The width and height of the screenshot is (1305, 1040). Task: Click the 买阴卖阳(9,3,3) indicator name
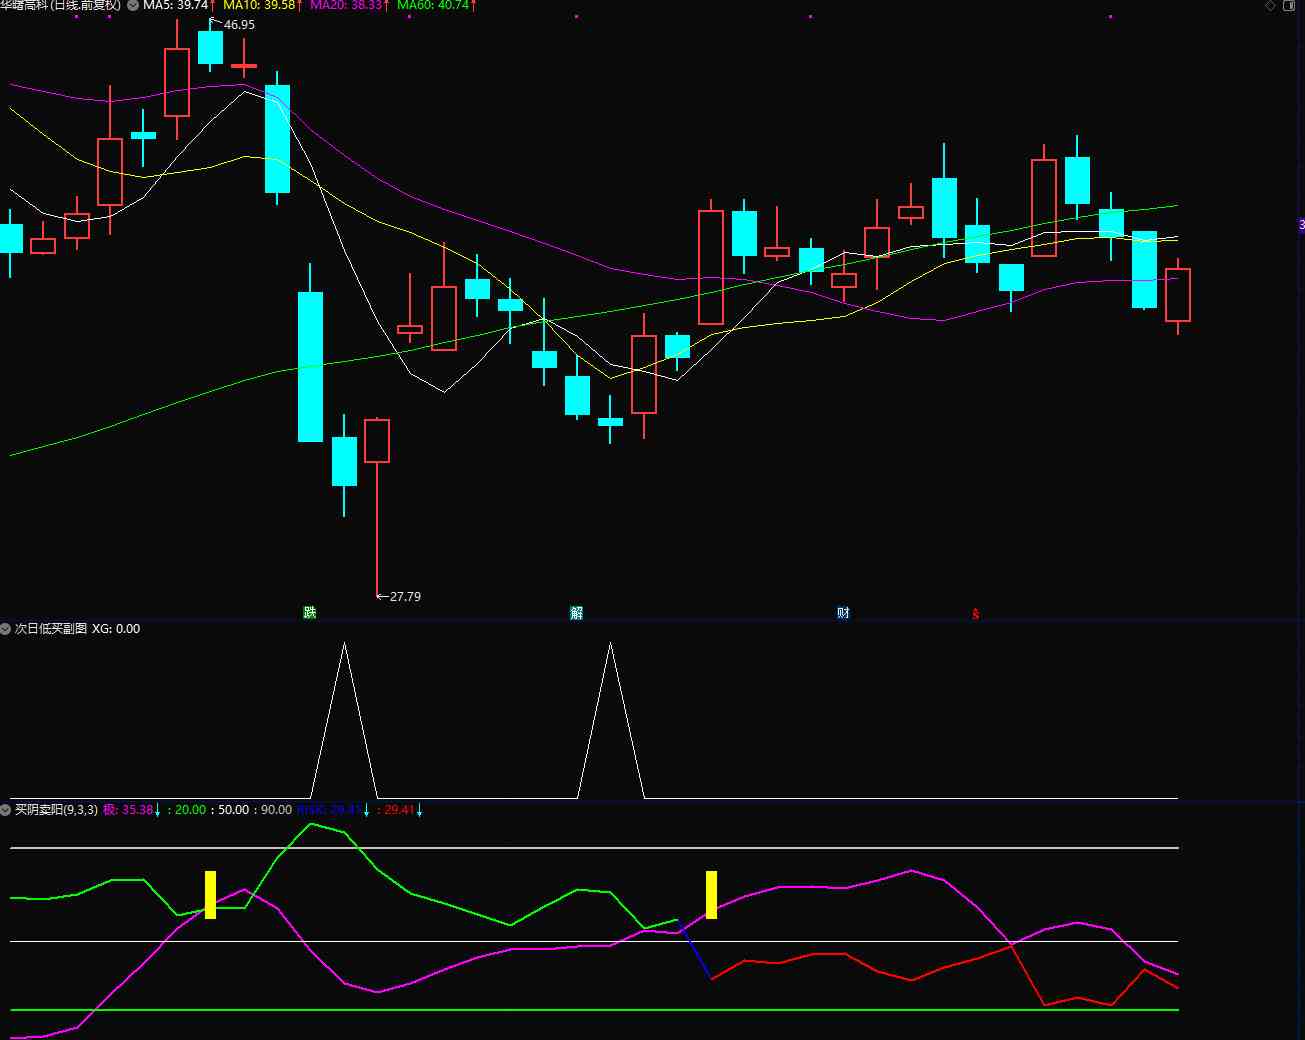[56, 810]
